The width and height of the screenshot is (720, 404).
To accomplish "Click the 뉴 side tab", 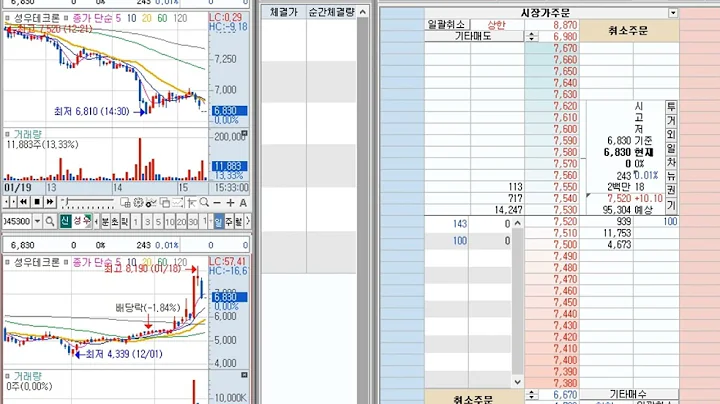I will (x=671, y=176).
